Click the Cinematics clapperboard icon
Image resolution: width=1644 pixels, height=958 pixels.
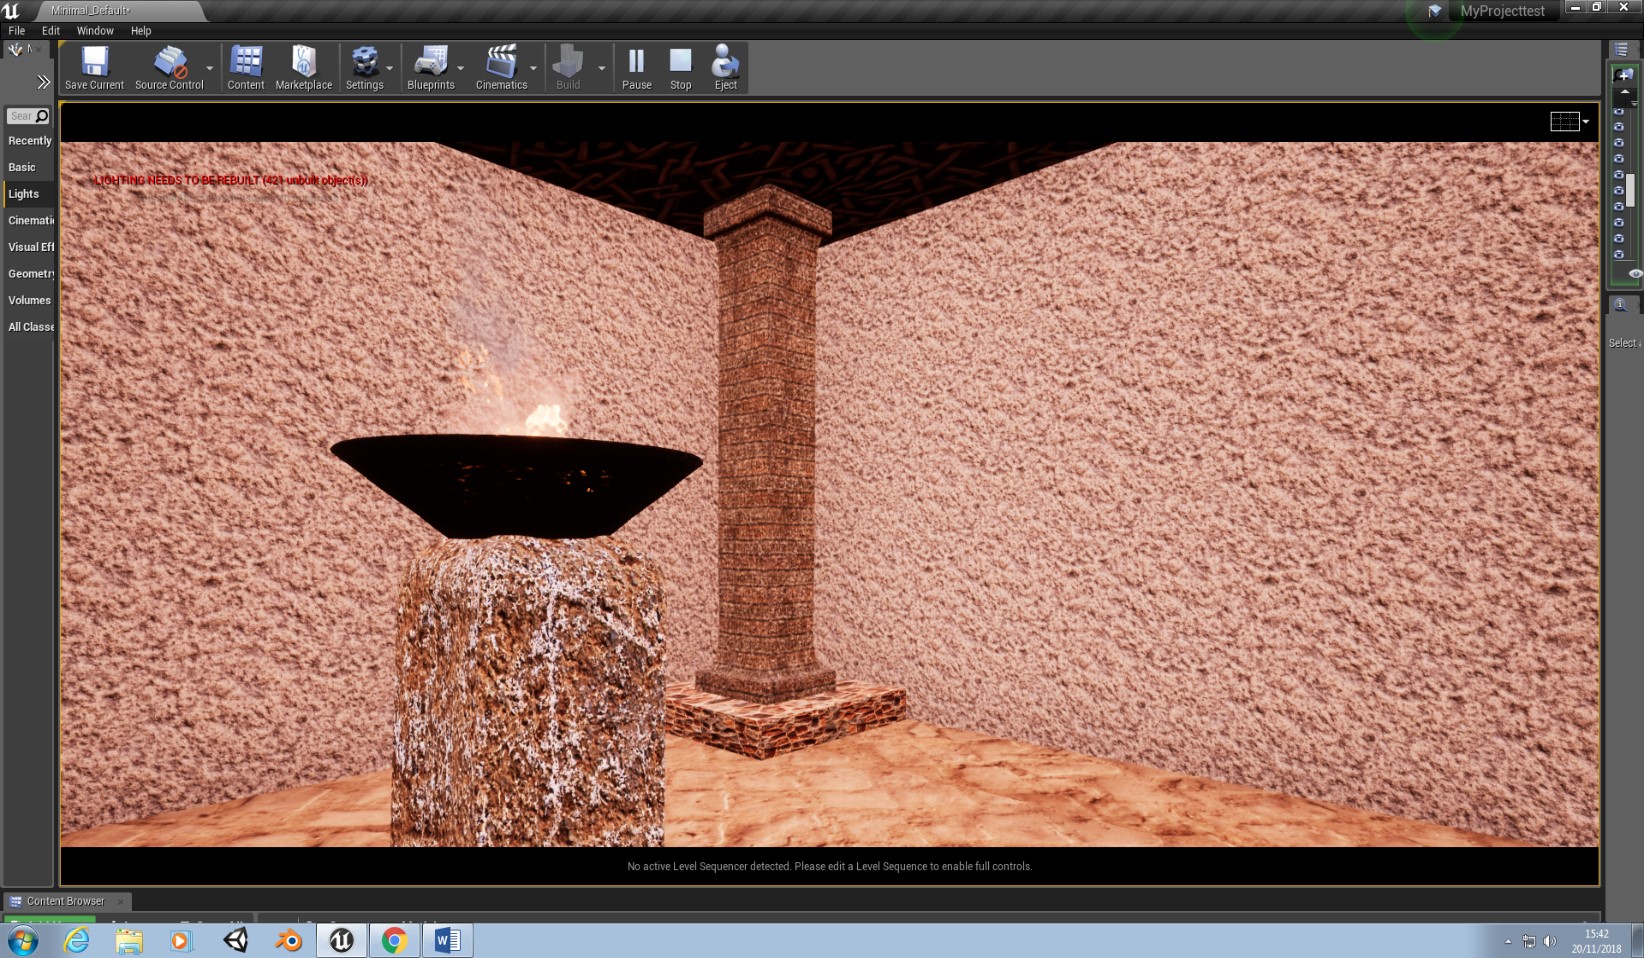tap(500, 63)
